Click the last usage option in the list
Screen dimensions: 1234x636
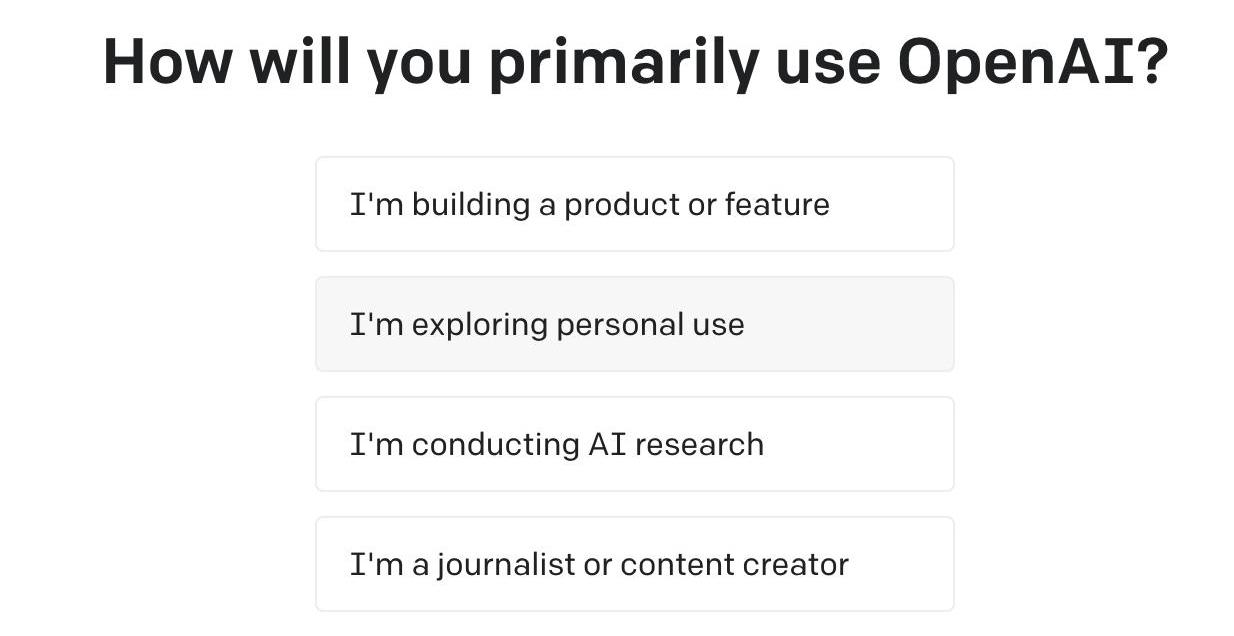pyautogui.click(x=634, y=564)
